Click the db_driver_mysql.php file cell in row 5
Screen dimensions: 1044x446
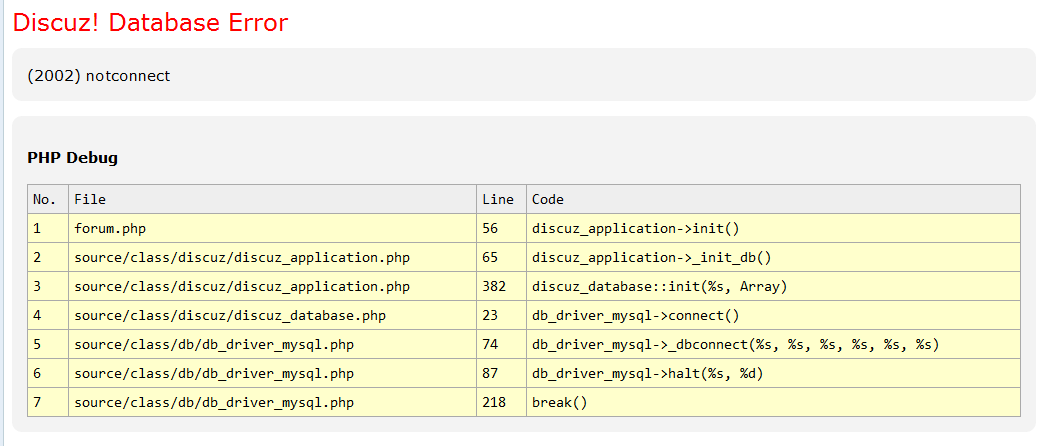(272, 344)
